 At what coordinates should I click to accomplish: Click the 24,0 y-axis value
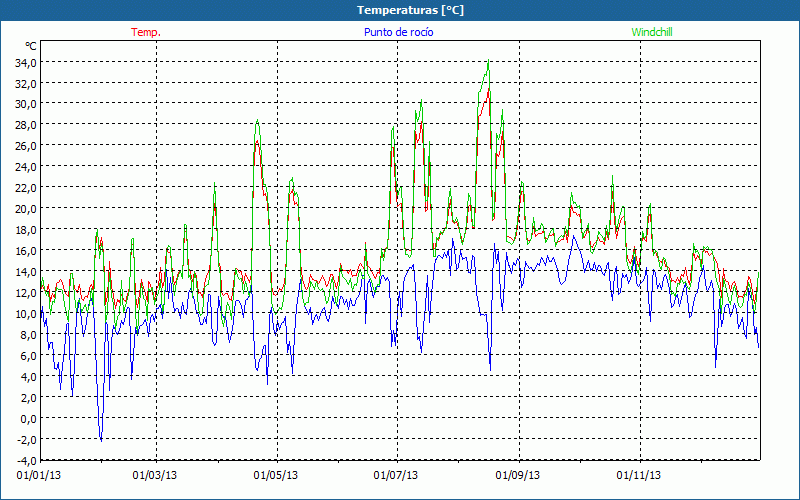26,167
